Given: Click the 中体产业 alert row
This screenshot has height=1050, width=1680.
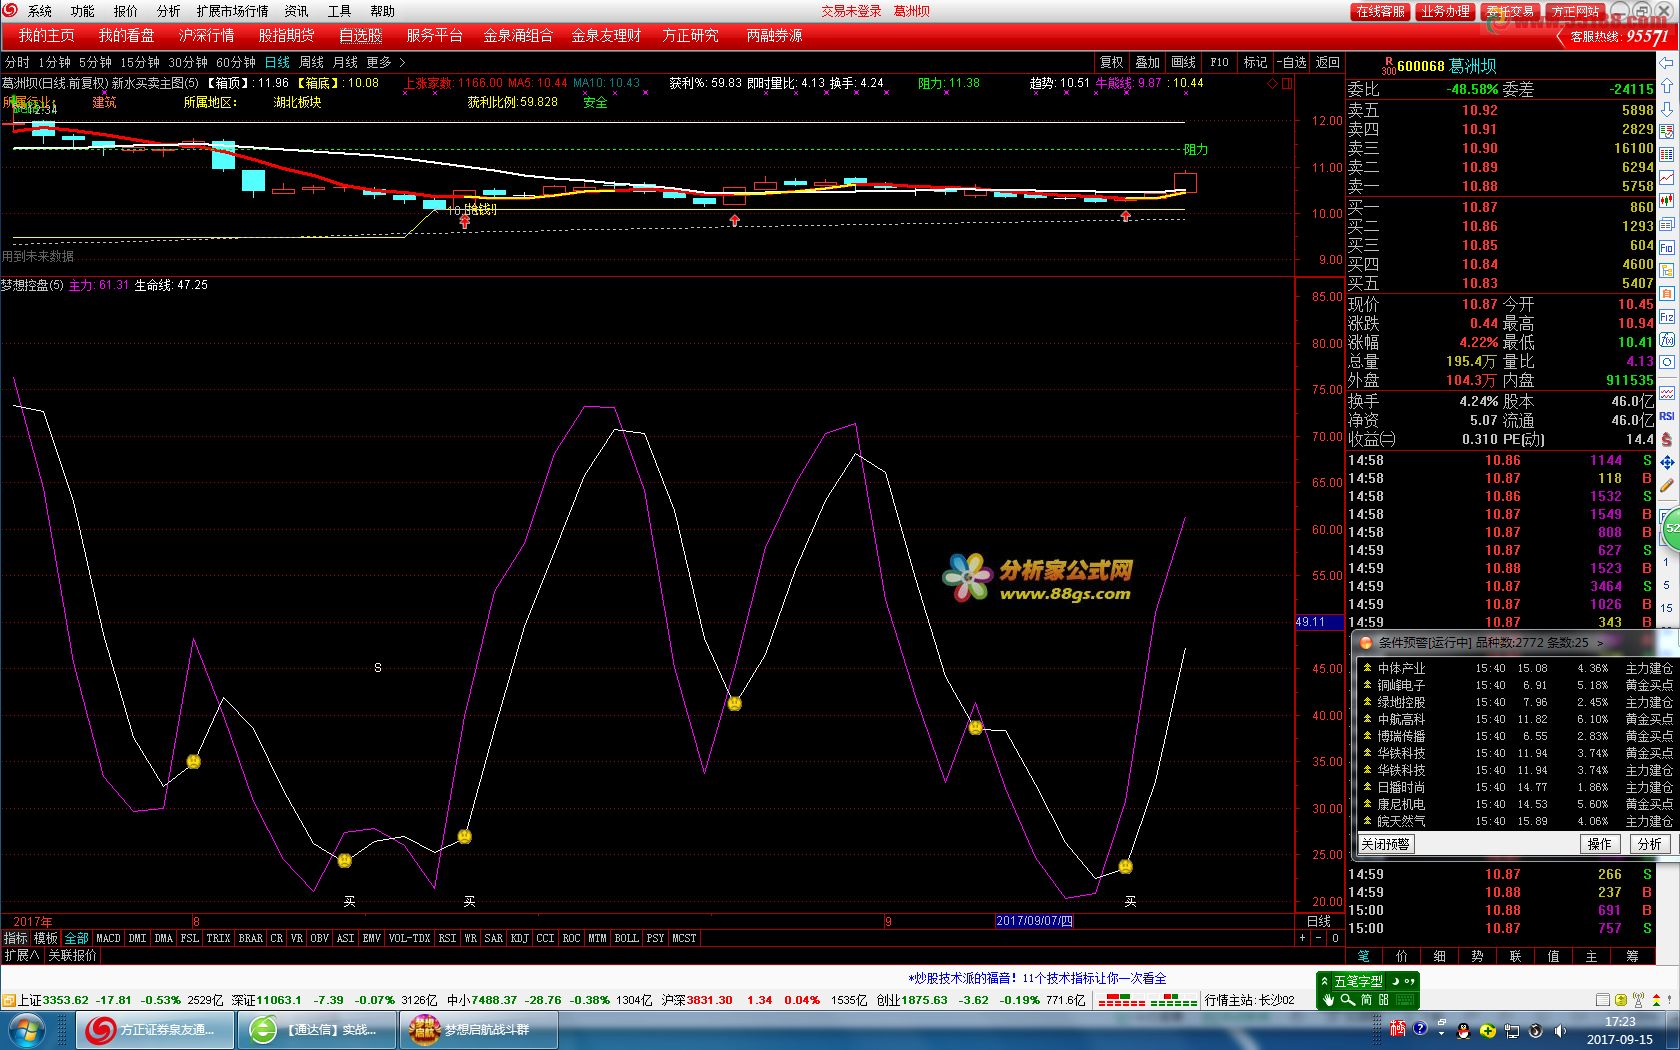Looking at the screenshot, I should coord(1515,668).
